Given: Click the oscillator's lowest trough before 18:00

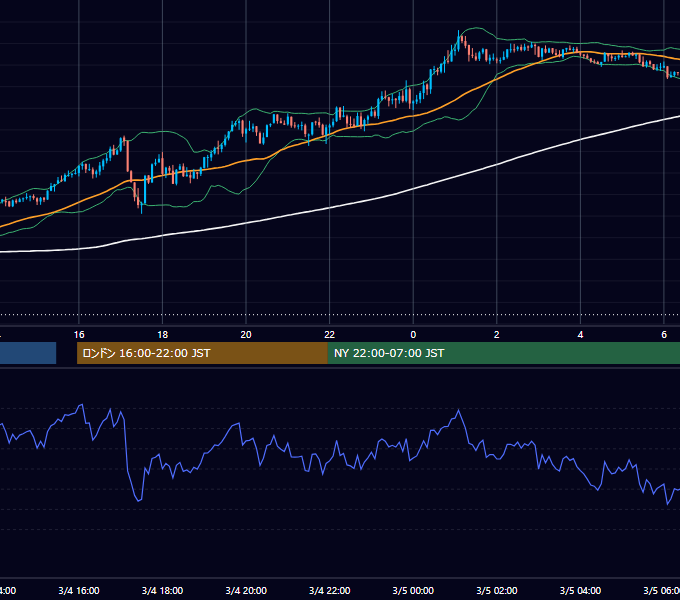Looking at the screenshot, I should (139, 500).
